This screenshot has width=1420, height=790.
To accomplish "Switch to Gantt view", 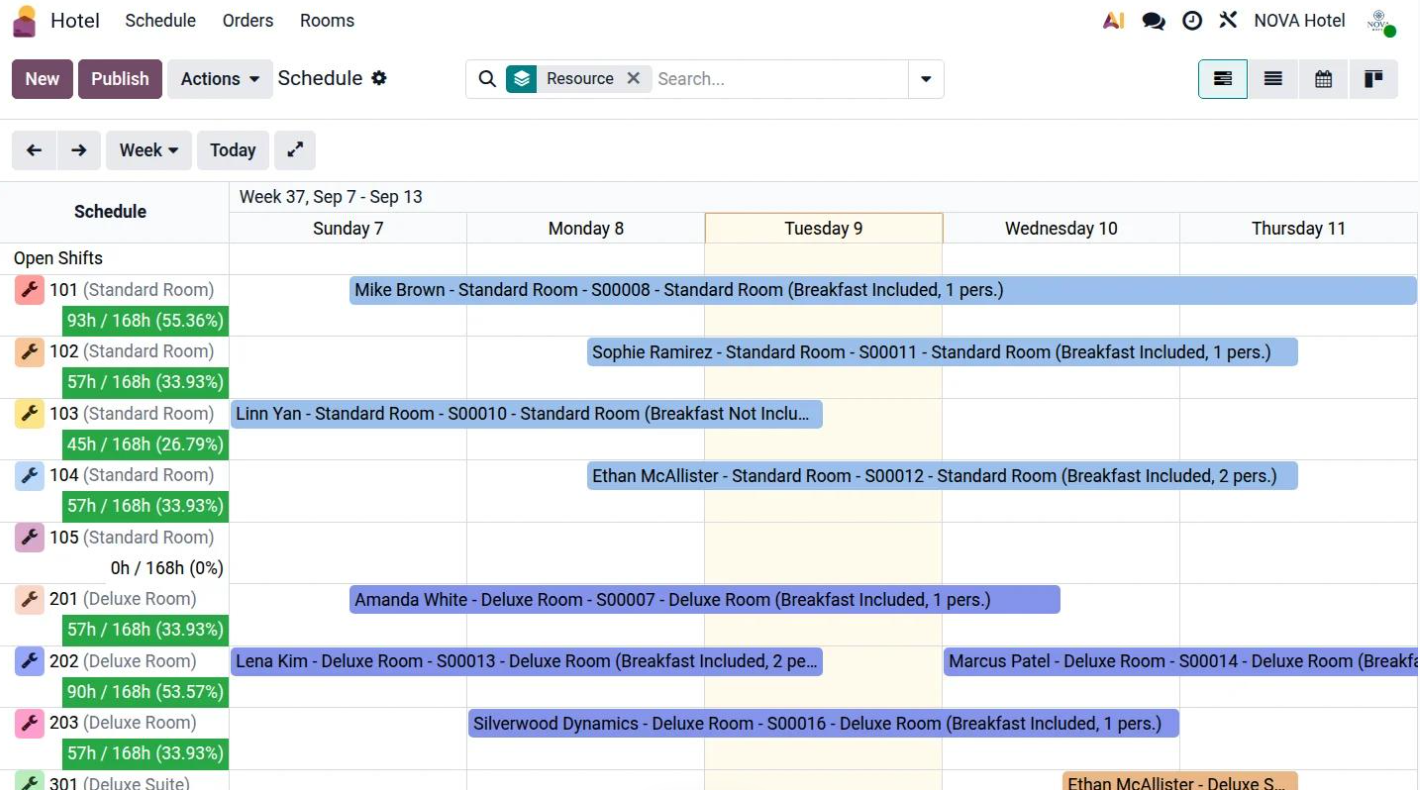I will point(1223,79).
